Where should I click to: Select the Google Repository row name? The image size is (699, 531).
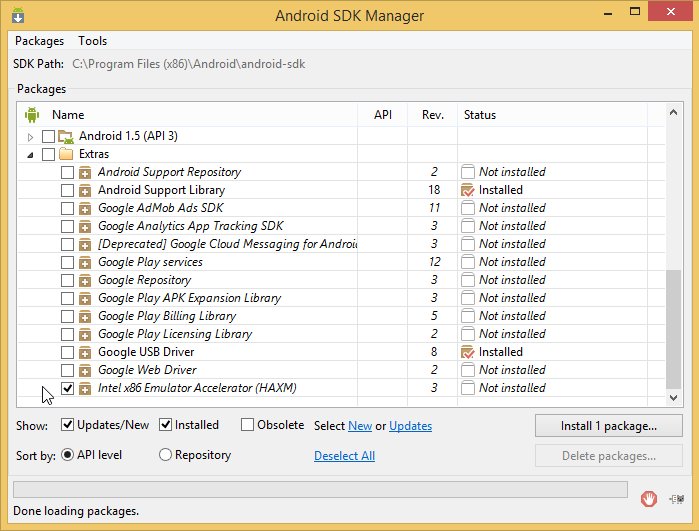pyautogui.click(x=144, y=280)
